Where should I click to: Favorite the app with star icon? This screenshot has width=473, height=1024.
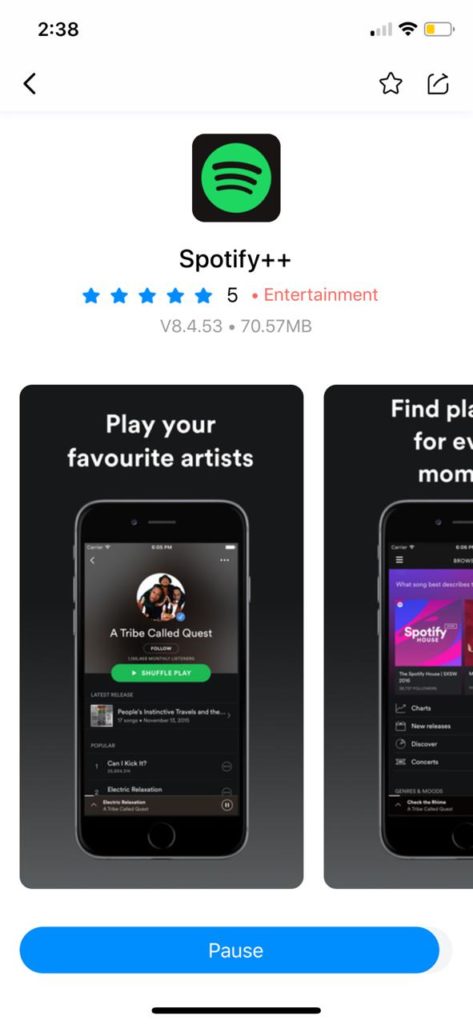391,84
